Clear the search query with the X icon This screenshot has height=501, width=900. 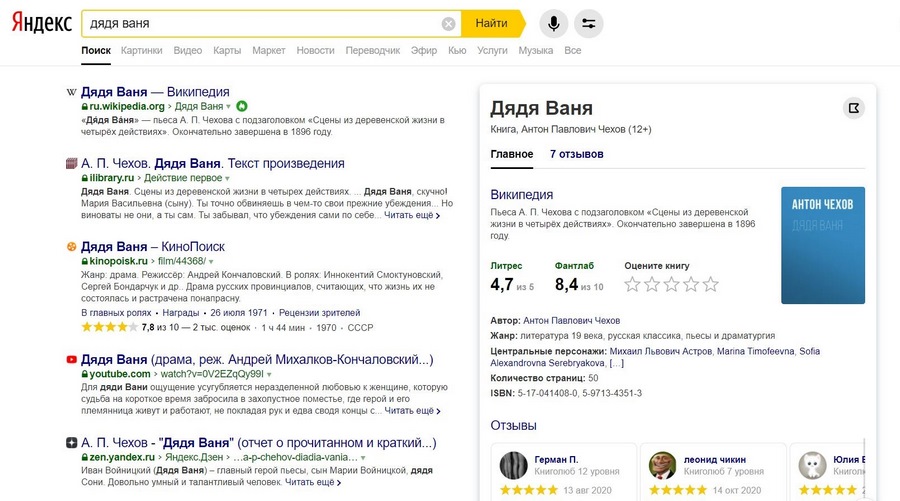pyautogui.click(x=448, y=24)
